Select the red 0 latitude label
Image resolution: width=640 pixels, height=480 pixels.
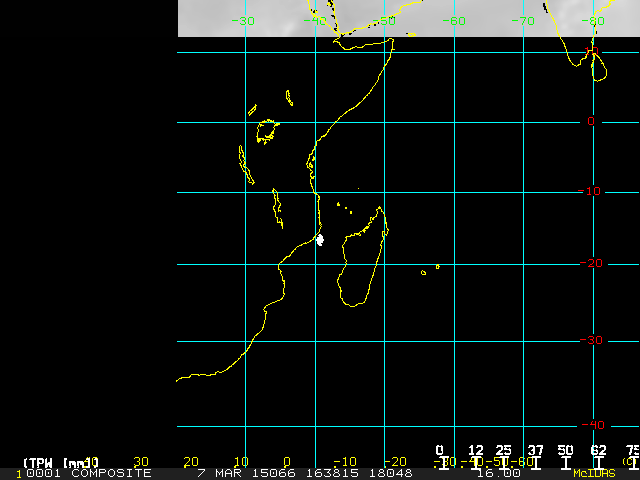[591, 122]
